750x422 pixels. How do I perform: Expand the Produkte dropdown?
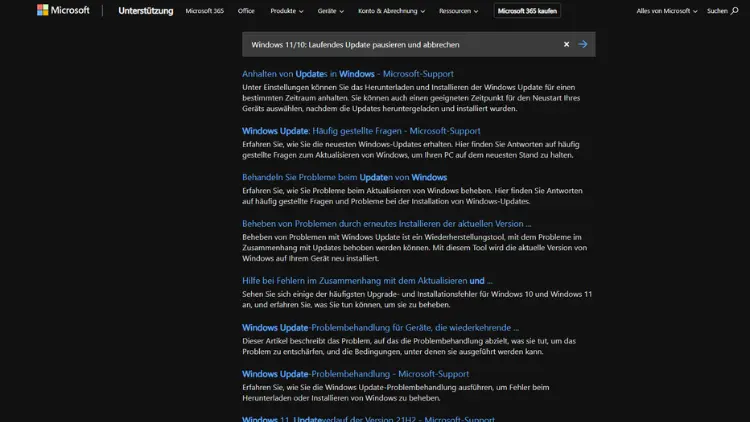(x=287, y=11)
